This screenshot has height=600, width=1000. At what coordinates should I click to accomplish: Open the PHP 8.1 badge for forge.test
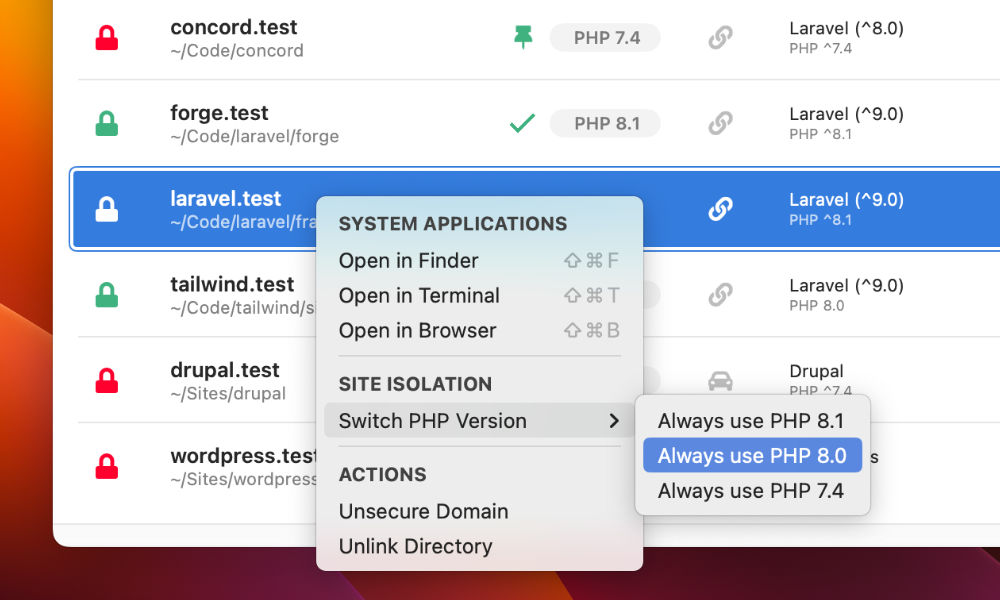(605, 123)
